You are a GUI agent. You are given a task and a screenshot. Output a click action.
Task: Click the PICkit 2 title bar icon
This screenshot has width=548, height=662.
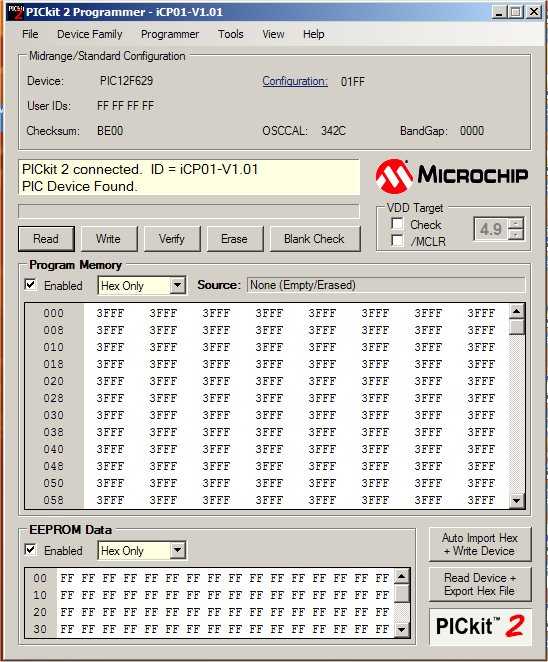pyautogui.click(x=15, y=12)
